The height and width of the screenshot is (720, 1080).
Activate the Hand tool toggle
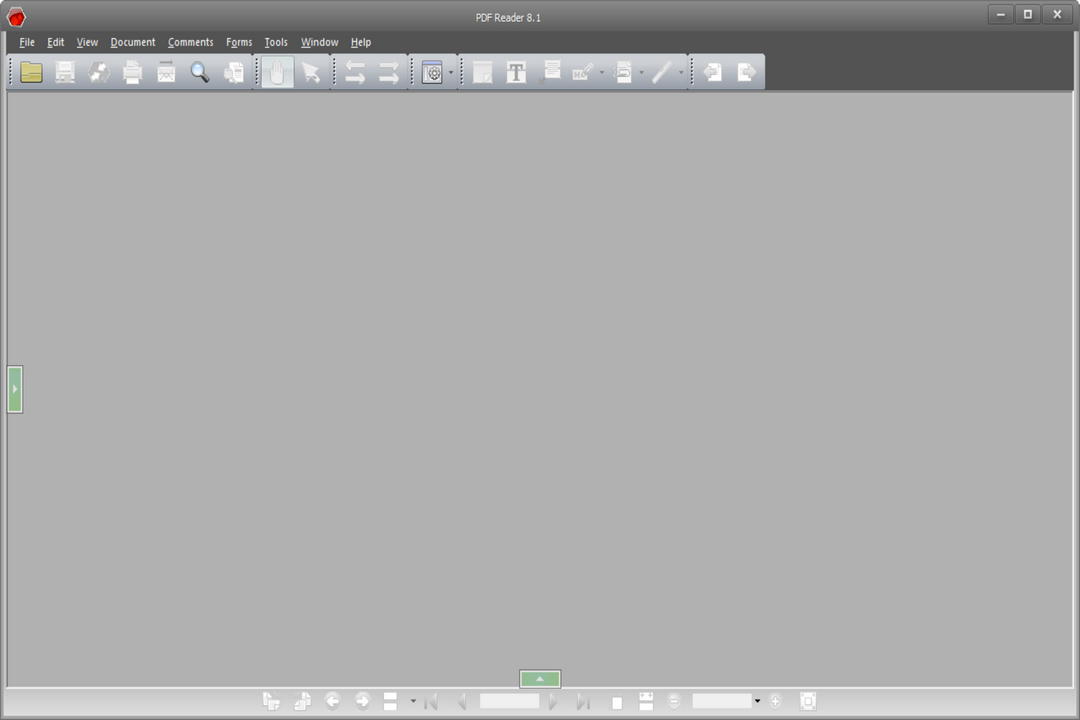tap(277, 72)
